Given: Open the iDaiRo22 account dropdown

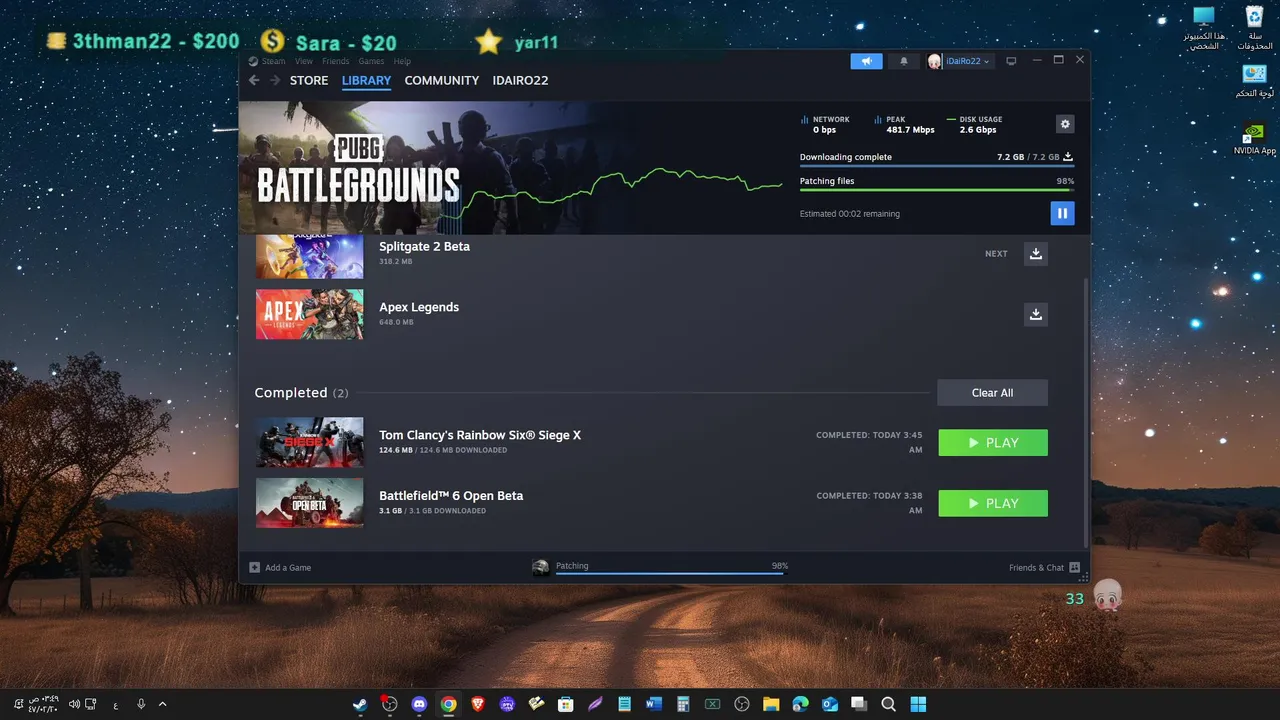Looking at the screenshot, I should coord(960,61).
